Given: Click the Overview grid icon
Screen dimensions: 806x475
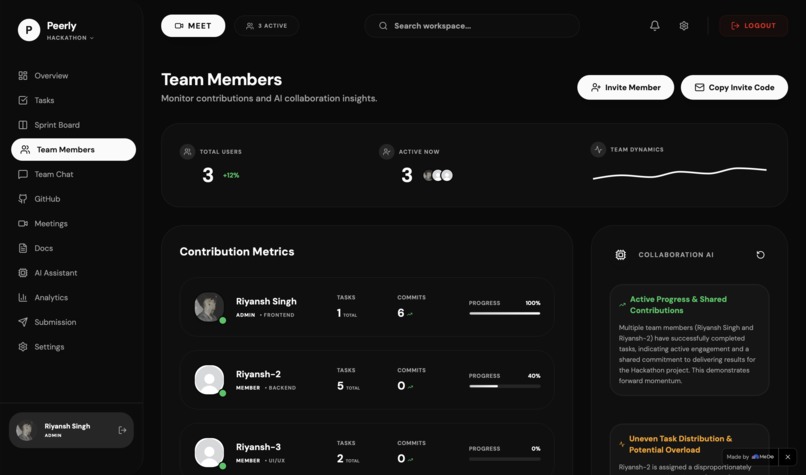Looking at the screenshot, I should pos(23,76).
